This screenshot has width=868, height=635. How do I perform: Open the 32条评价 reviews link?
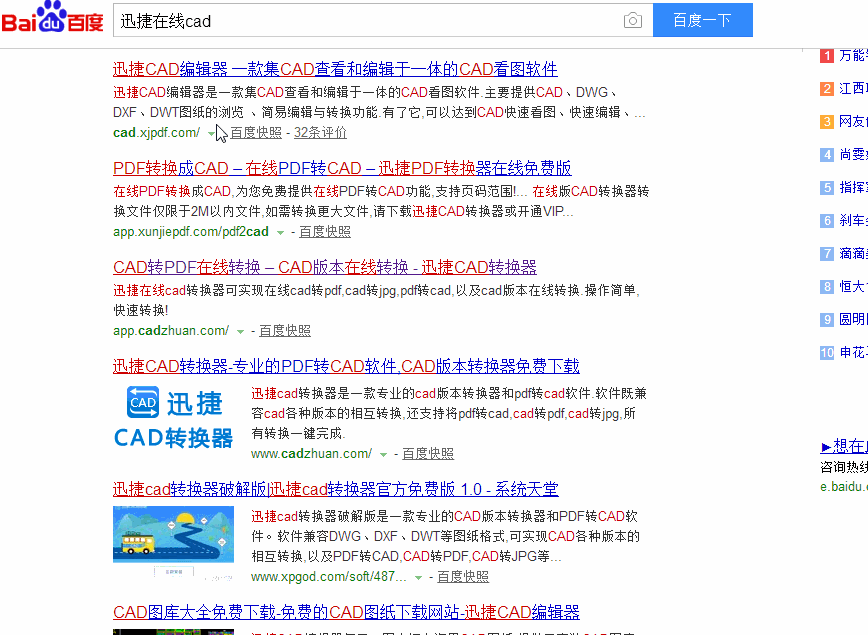(320, 133)
